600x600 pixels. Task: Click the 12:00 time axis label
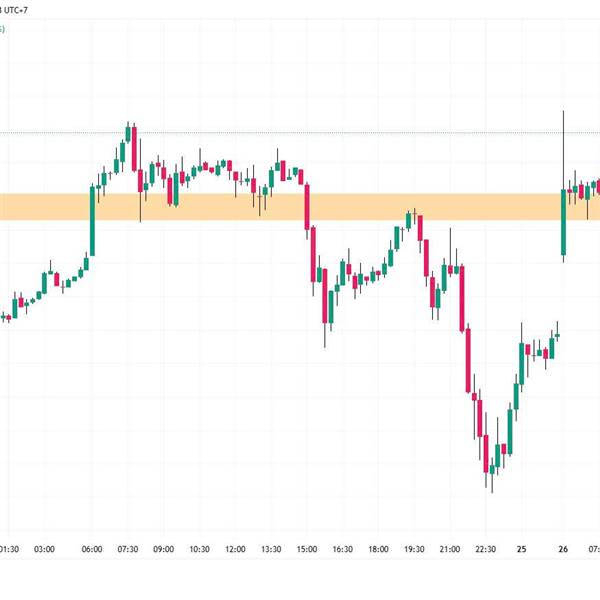pyautogui.click(x=235, y=549)
